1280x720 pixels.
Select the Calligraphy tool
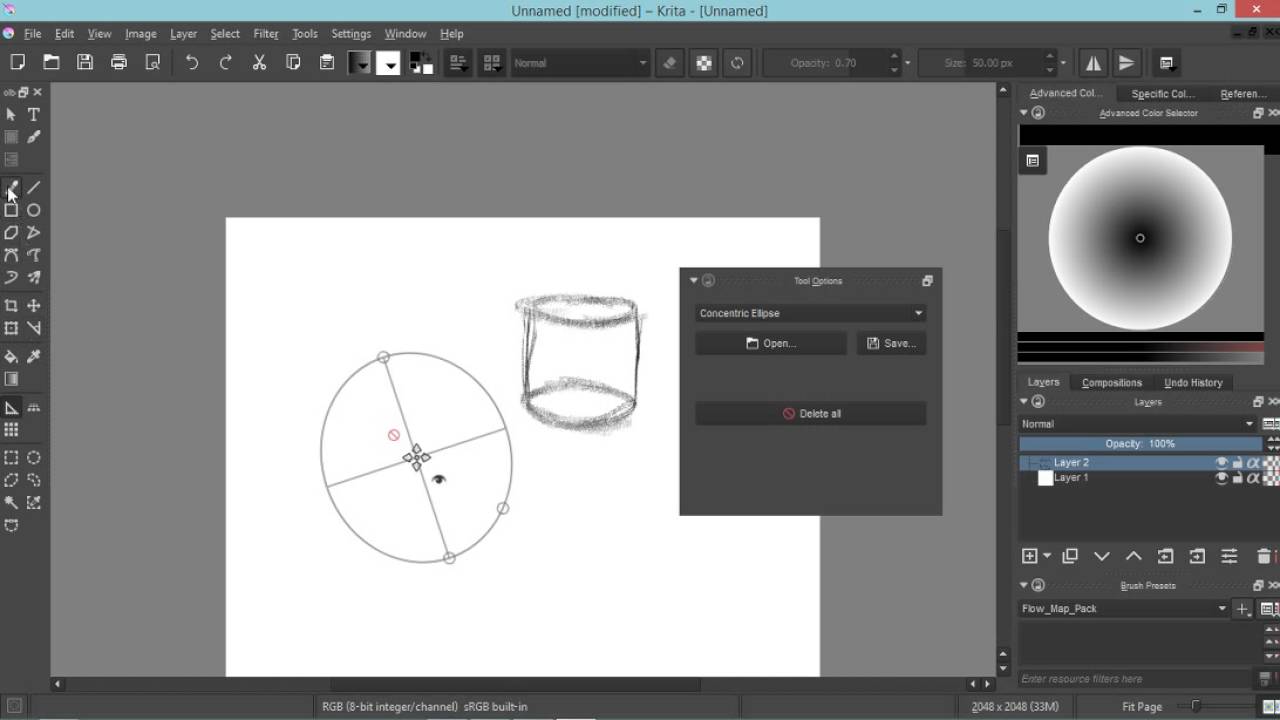33,137
